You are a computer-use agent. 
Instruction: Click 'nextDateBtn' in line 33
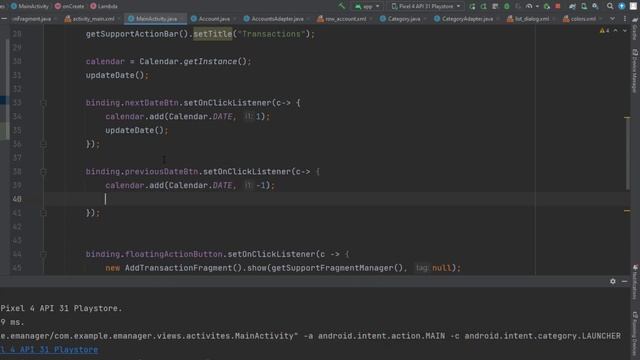pos(151,103)
